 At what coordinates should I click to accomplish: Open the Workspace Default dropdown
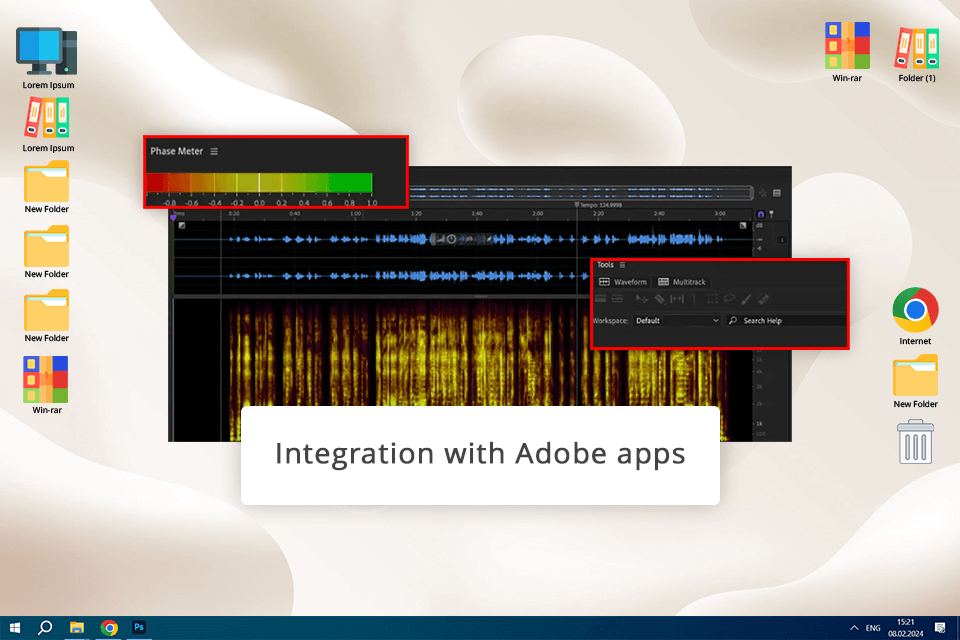click(x=677, y=320)
